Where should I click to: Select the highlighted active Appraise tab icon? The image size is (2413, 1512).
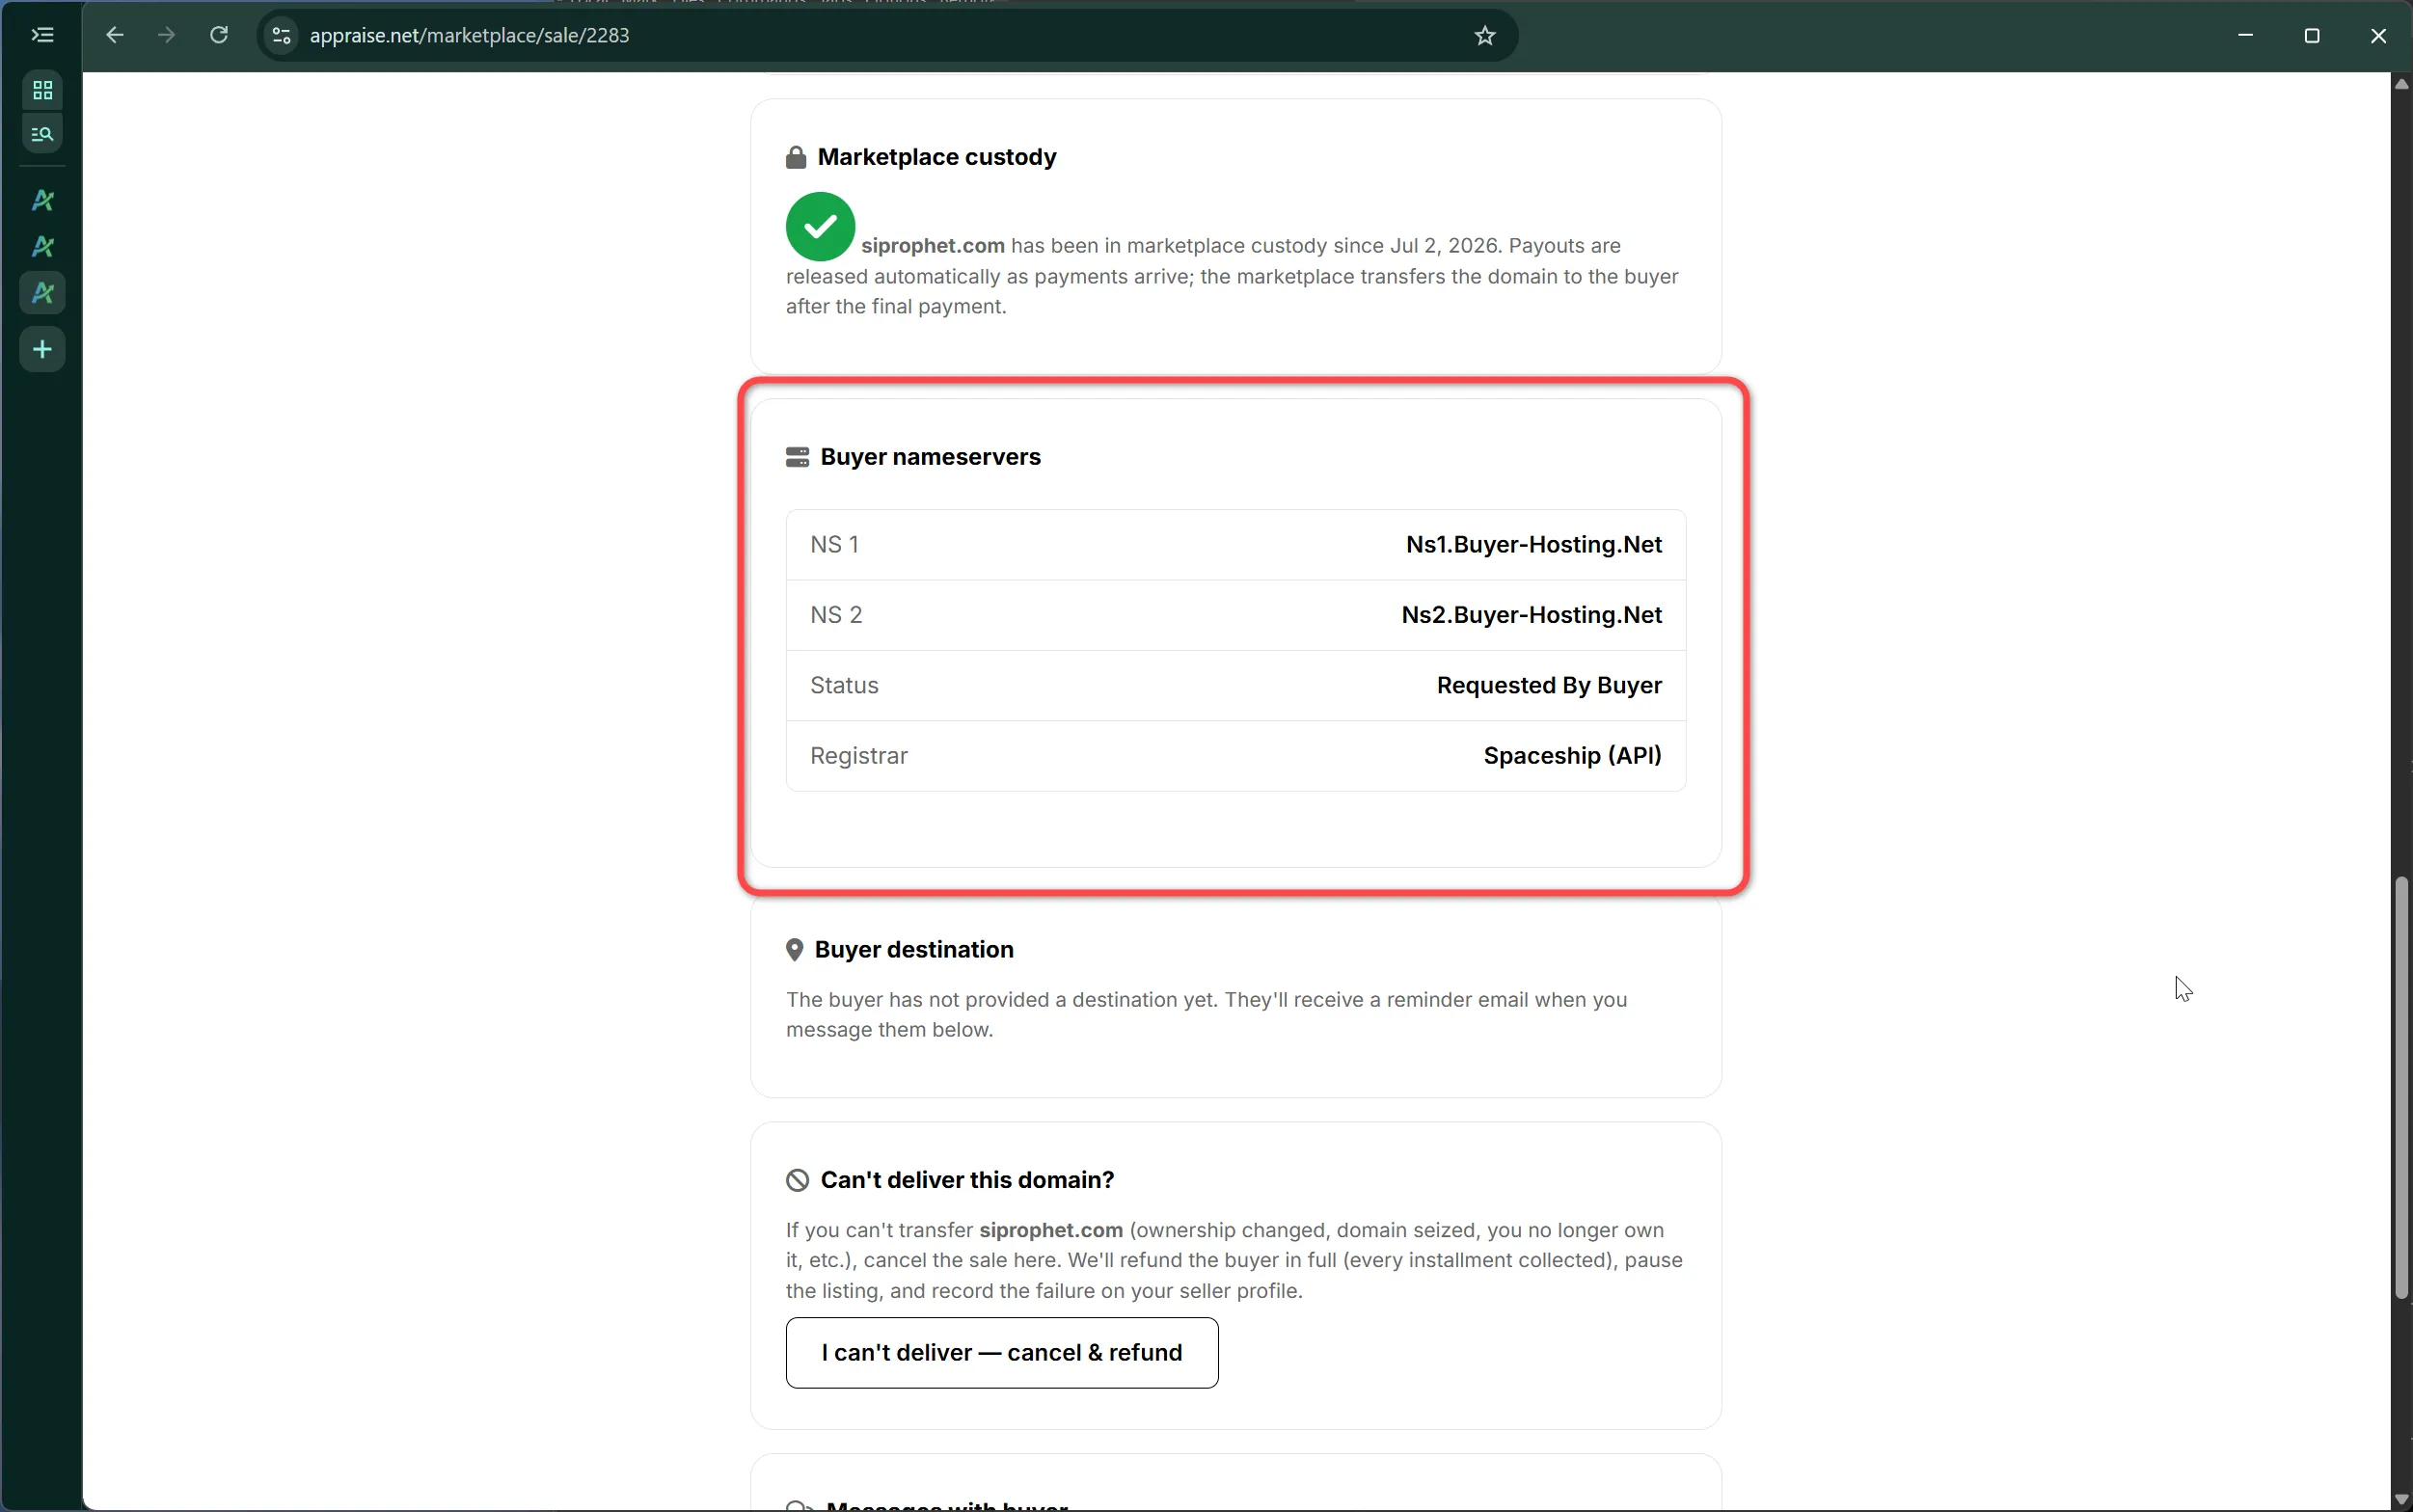click(42, 293)
